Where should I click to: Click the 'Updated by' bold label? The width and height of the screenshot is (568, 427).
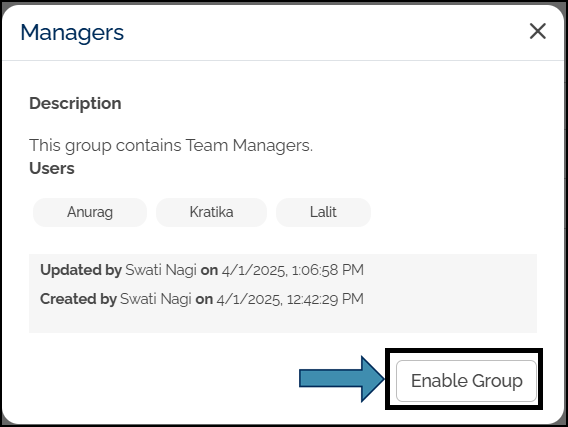click(81, 270)
